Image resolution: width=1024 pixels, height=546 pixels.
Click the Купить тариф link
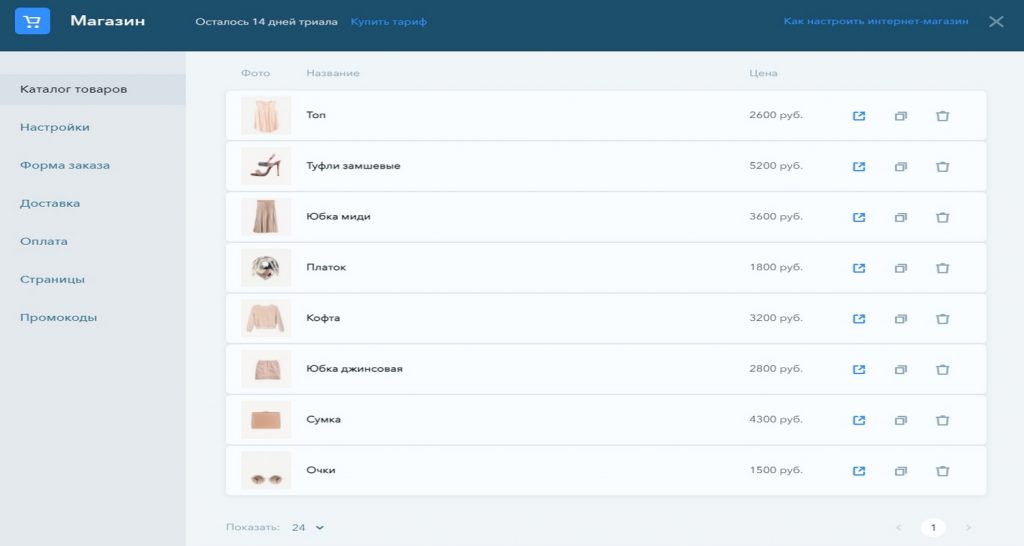[388, 21]
